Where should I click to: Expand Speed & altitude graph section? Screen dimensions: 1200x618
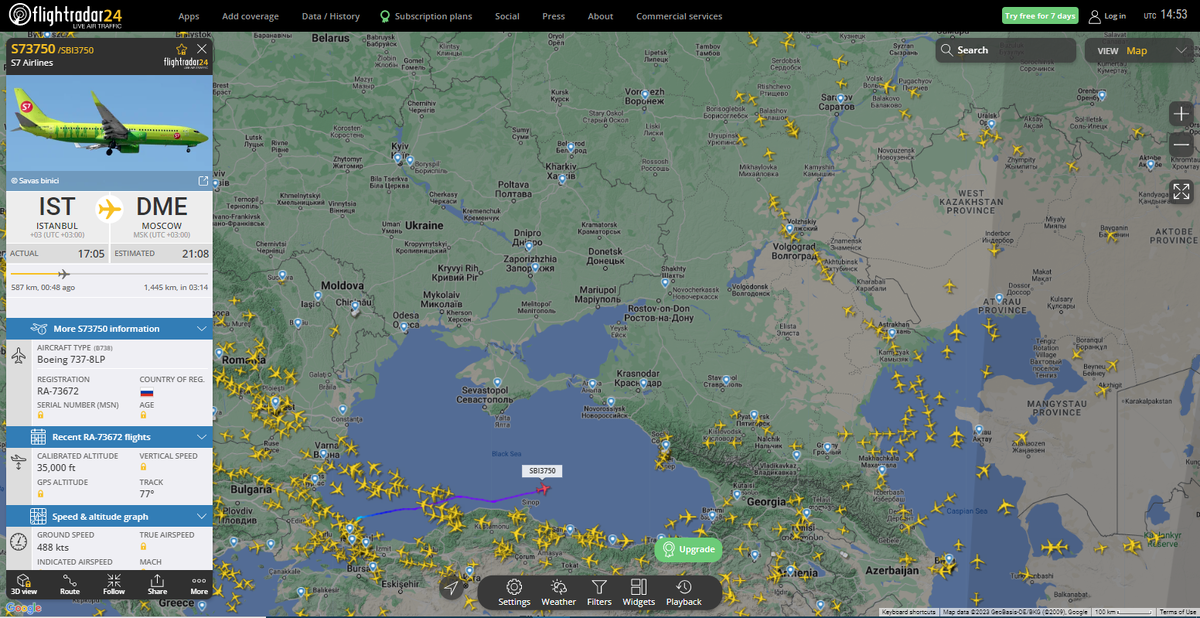[109, 516]
